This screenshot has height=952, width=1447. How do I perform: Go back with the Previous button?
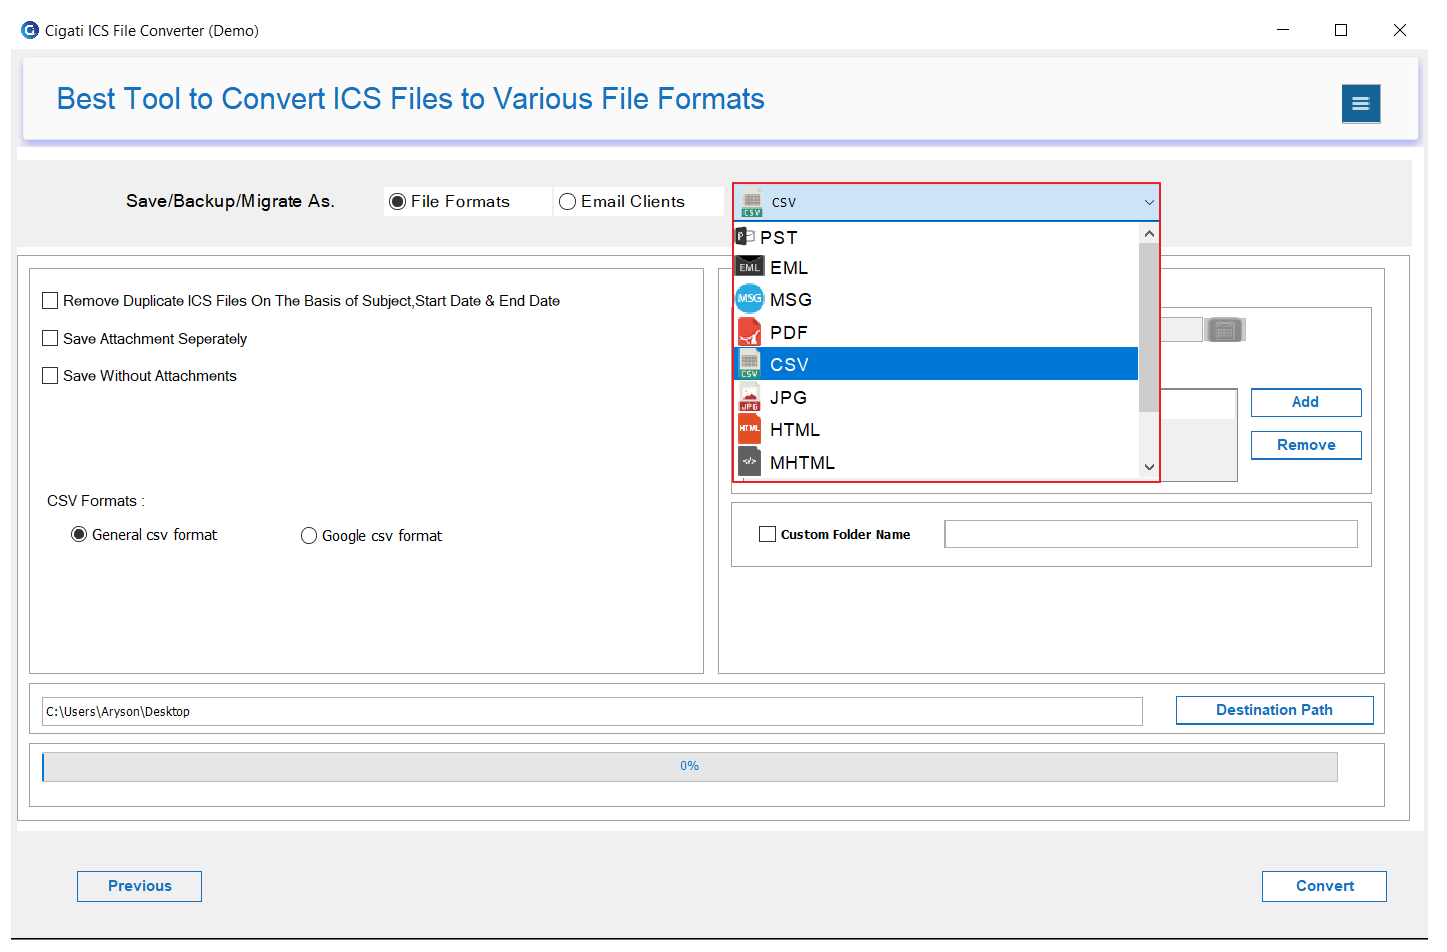[139, 886]
